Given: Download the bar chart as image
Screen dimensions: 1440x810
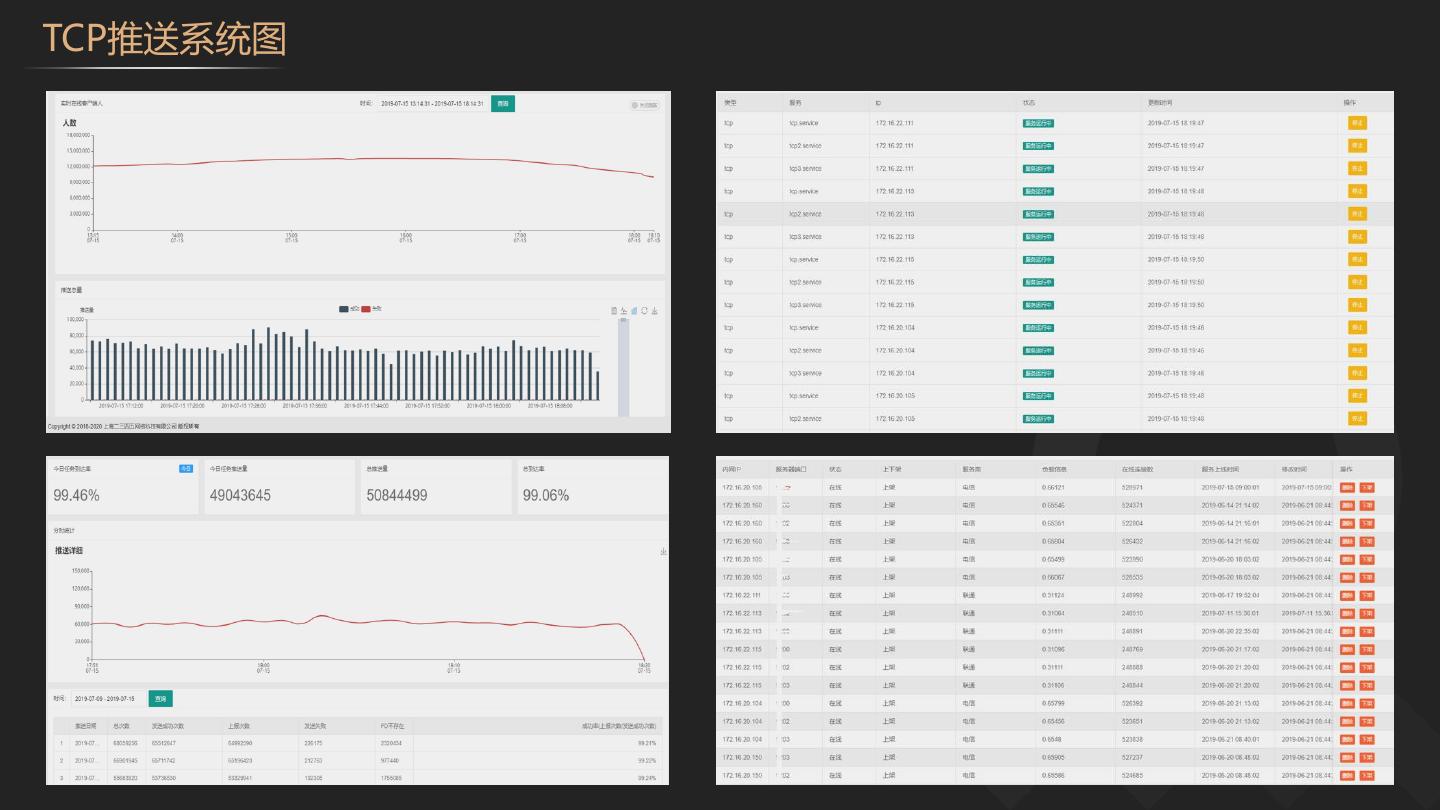Looking at the screenshot, I should [x=655, y=311].
